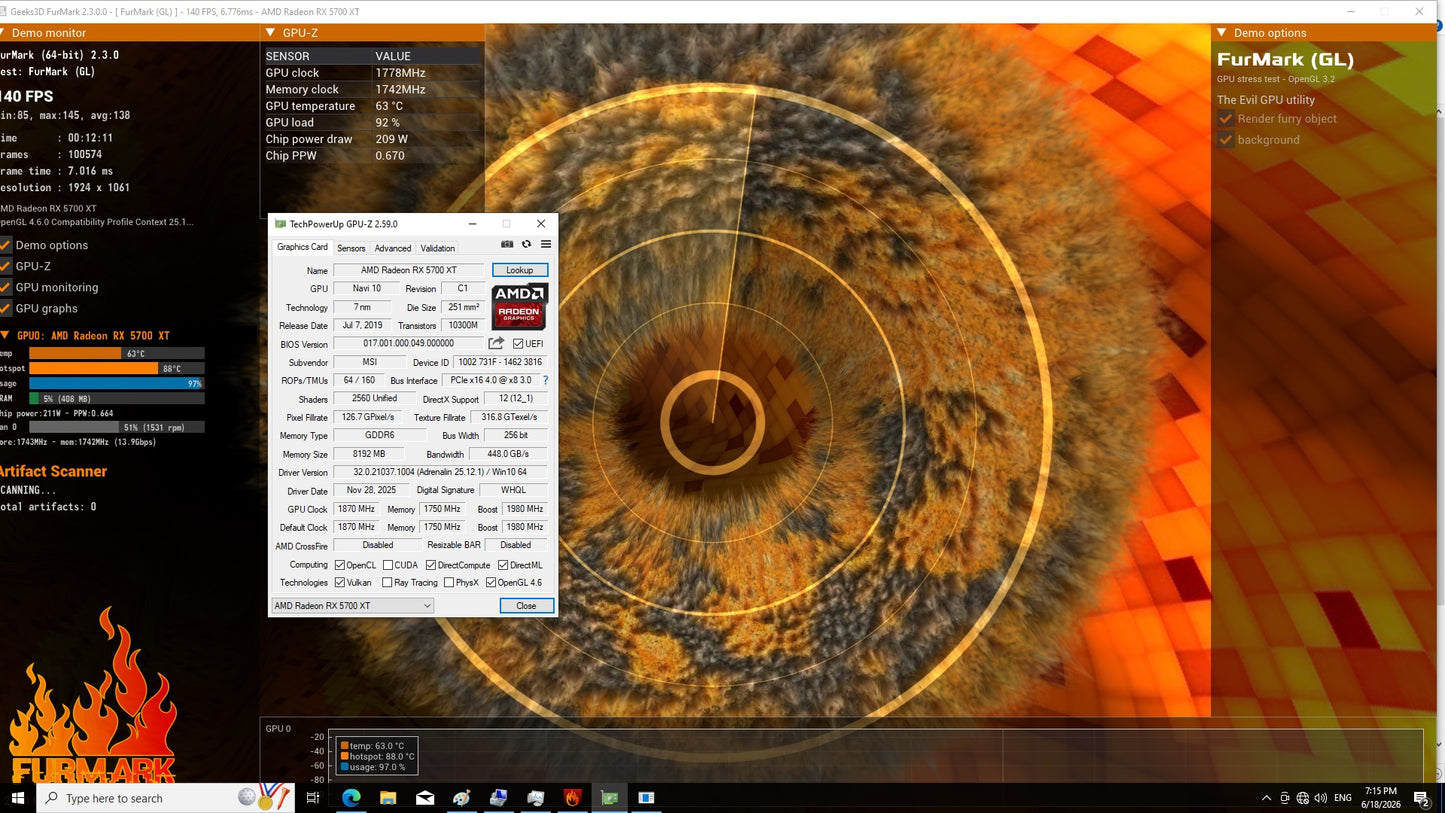Open the GPU-Z hamburger menu
Viewport: 1445px width, 813px height.
[x=546, y=244]
